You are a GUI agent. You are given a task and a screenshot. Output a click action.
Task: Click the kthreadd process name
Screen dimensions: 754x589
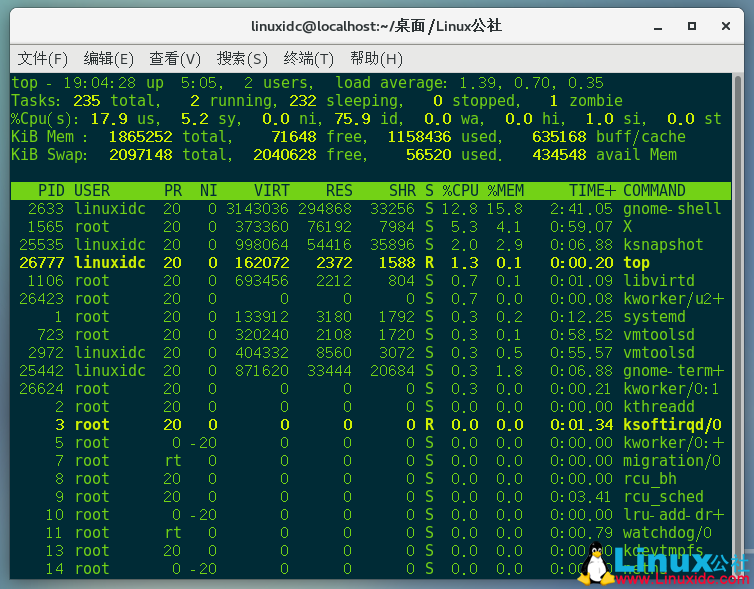pyautogui.click(x=659, y=407)
